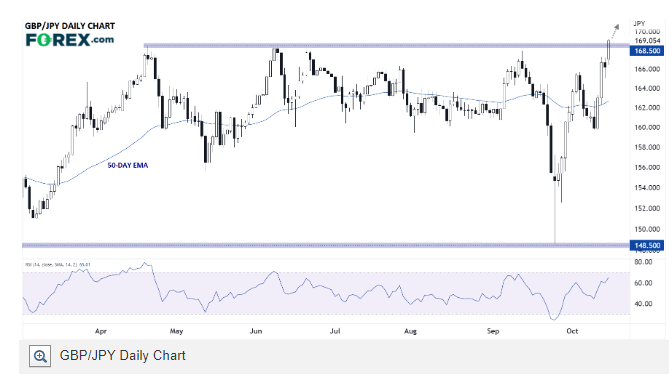Click the upward dashed arrow projection
Image resolution: width=672 pixels, height=386 pixels.
tap(615, 30)
